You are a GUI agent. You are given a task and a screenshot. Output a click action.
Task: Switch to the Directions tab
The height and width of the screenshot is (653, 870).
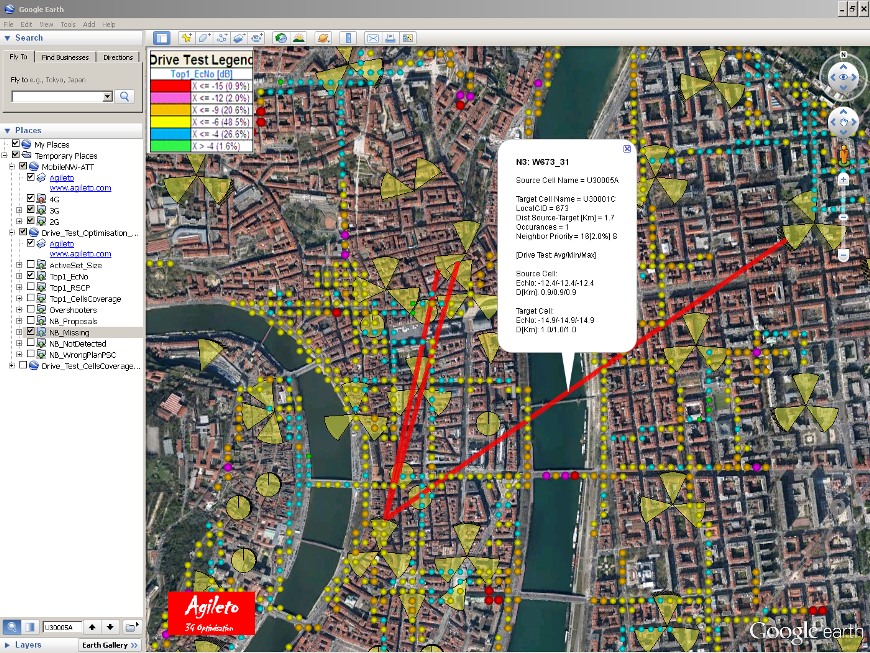point(118,57)
